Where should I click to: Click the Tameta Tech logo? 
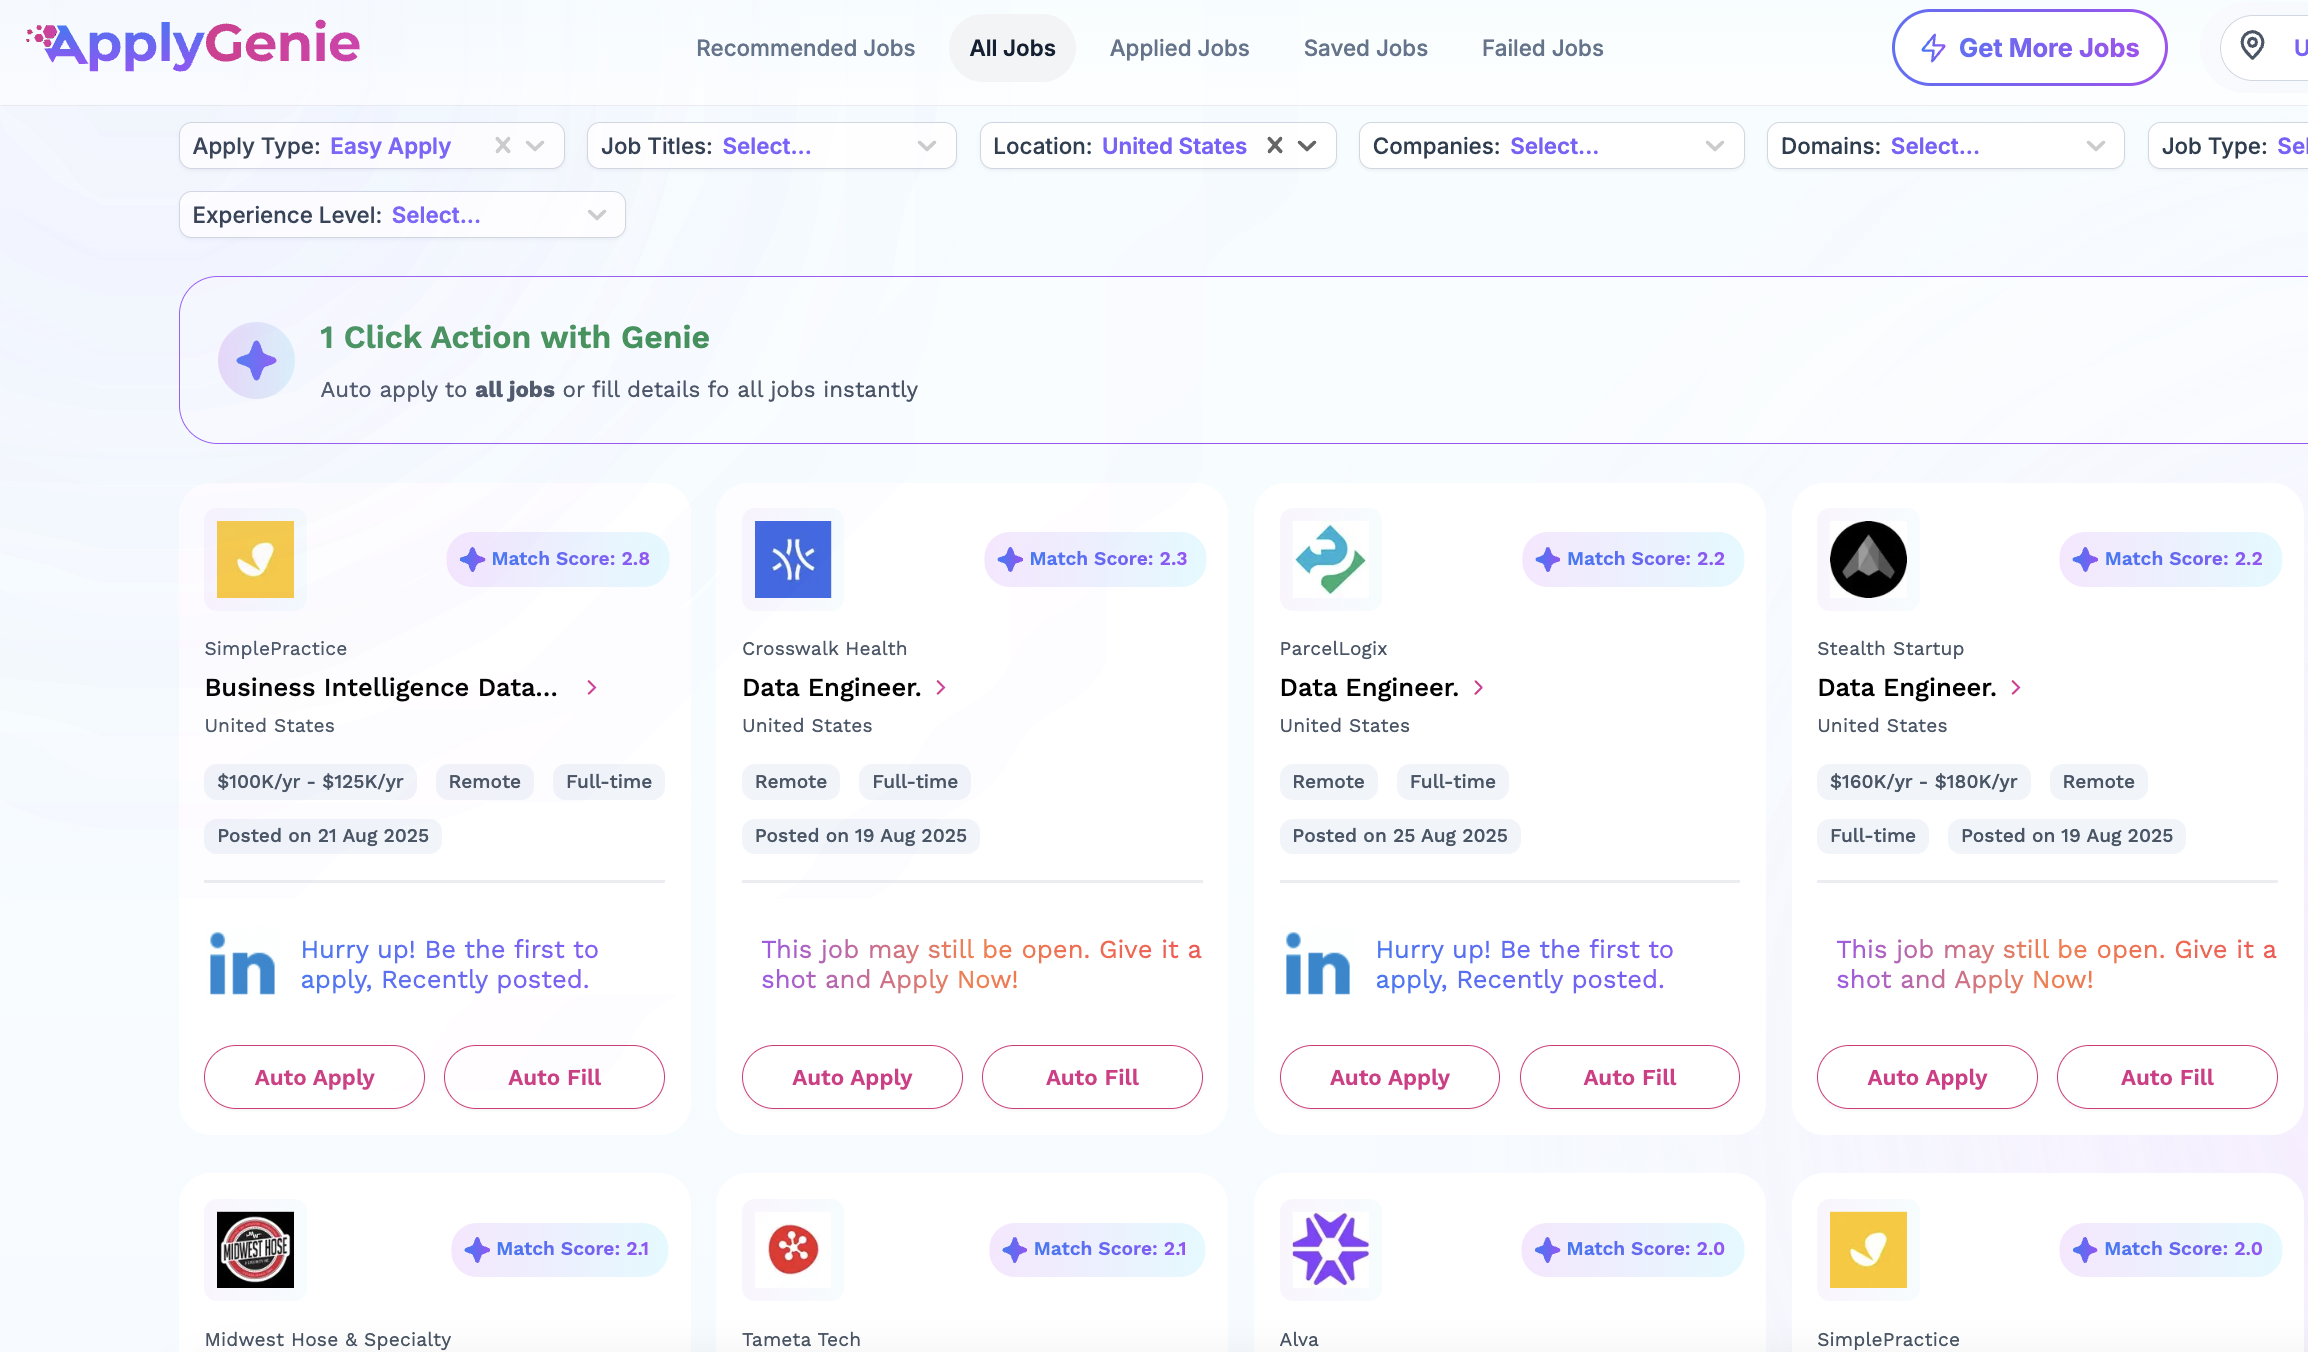pos(793,1250)
